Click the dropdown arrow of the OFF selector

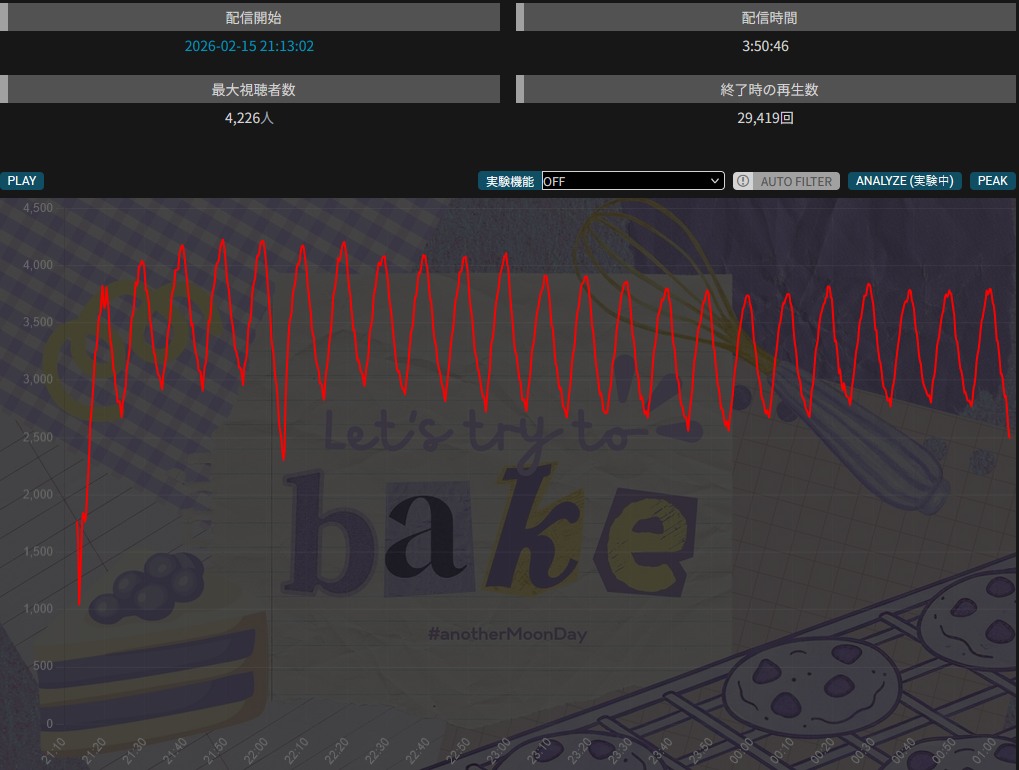(715, 181)
